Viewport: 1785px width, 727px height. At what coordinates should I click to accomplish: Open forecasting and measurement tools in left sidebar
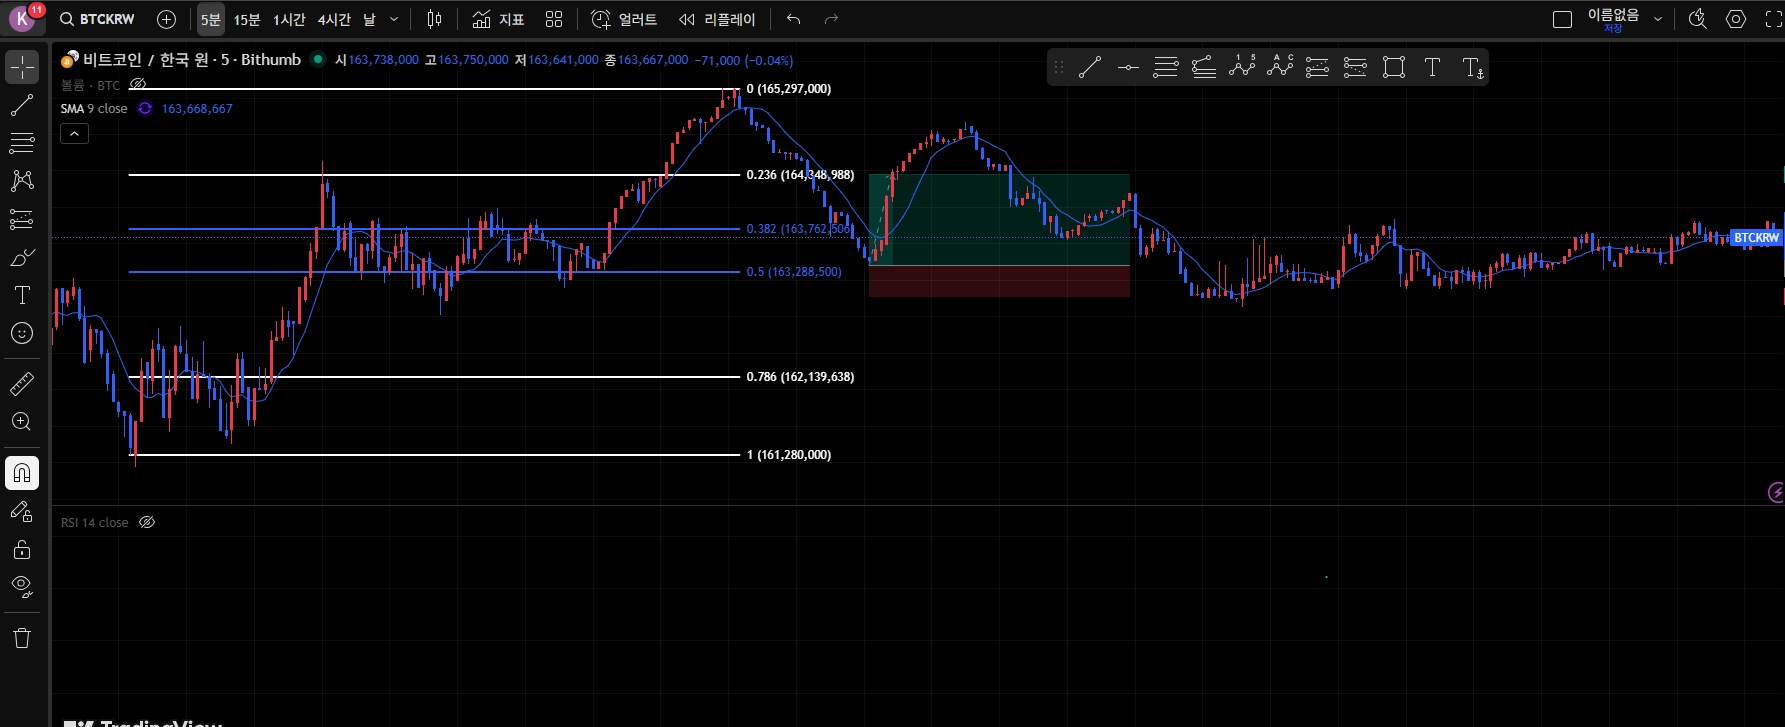tap(22, 219)
